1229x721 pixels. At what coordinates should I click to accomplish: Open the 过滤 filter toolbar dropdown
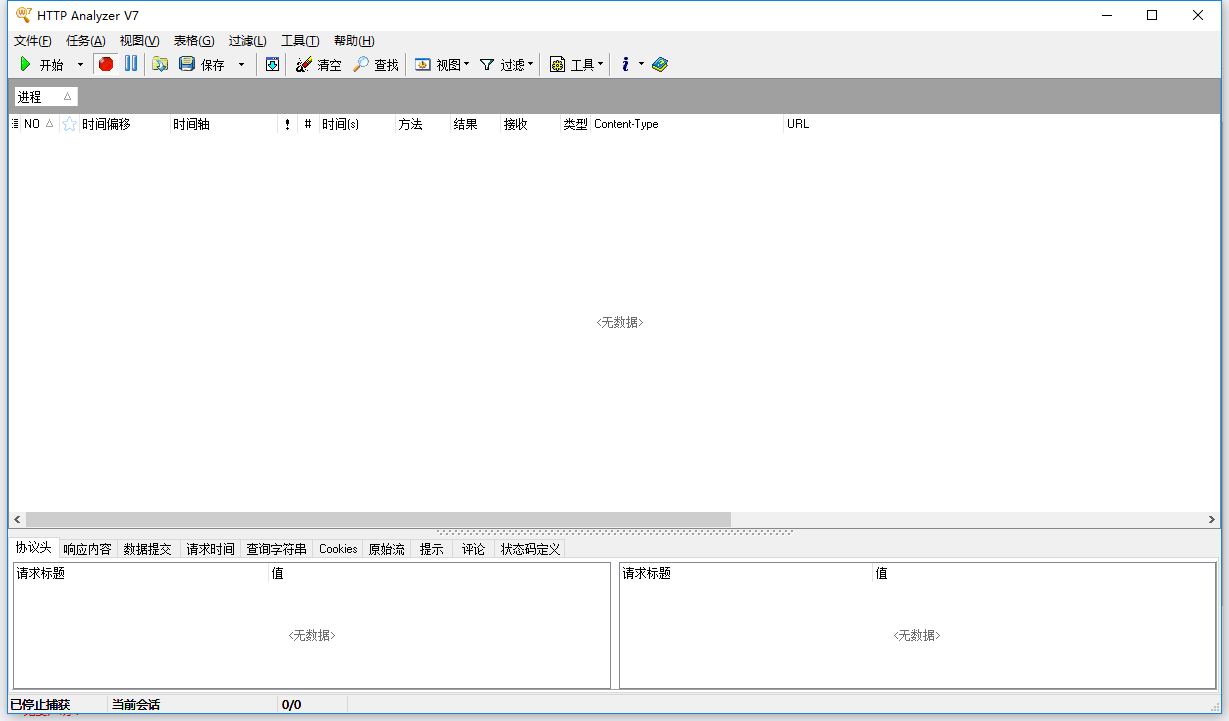tap(507, 64)
